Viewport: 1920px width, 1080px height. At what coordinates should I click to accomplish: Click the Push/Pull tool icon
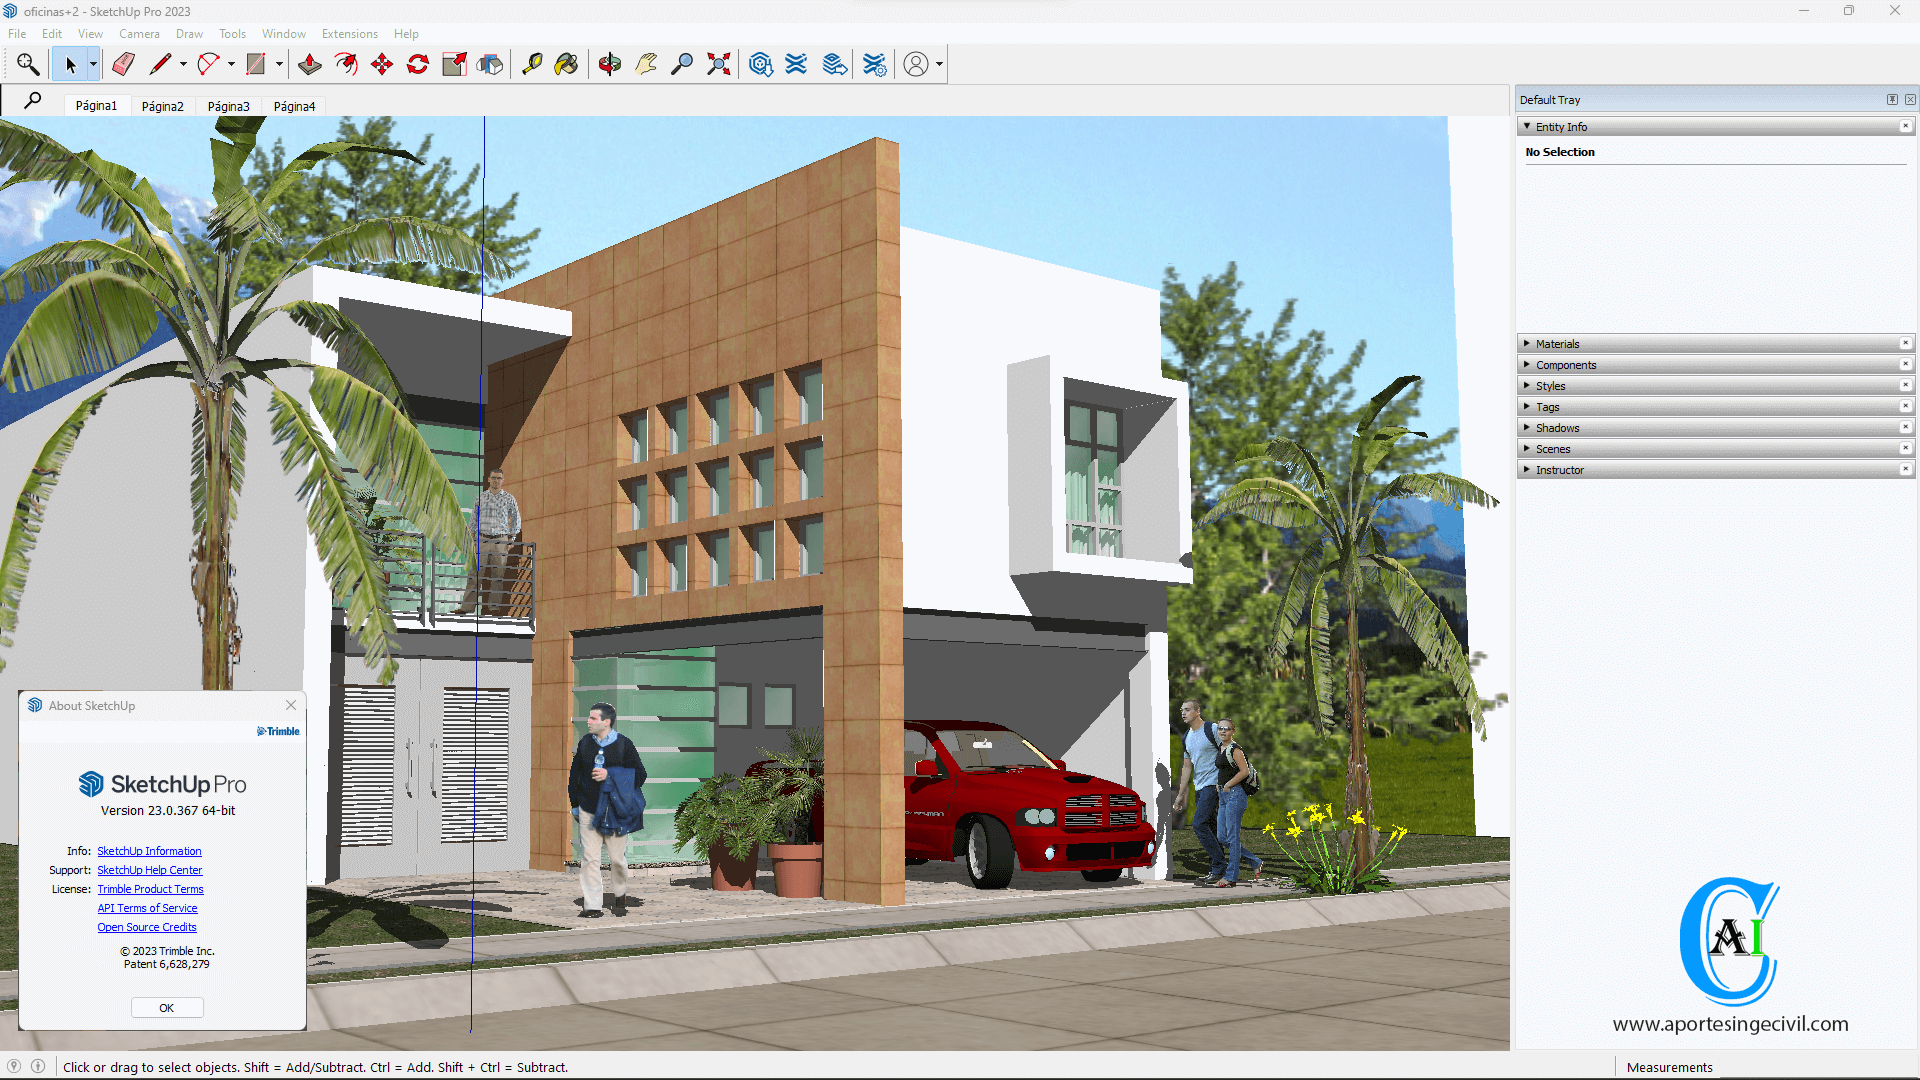tap(307, 63)
